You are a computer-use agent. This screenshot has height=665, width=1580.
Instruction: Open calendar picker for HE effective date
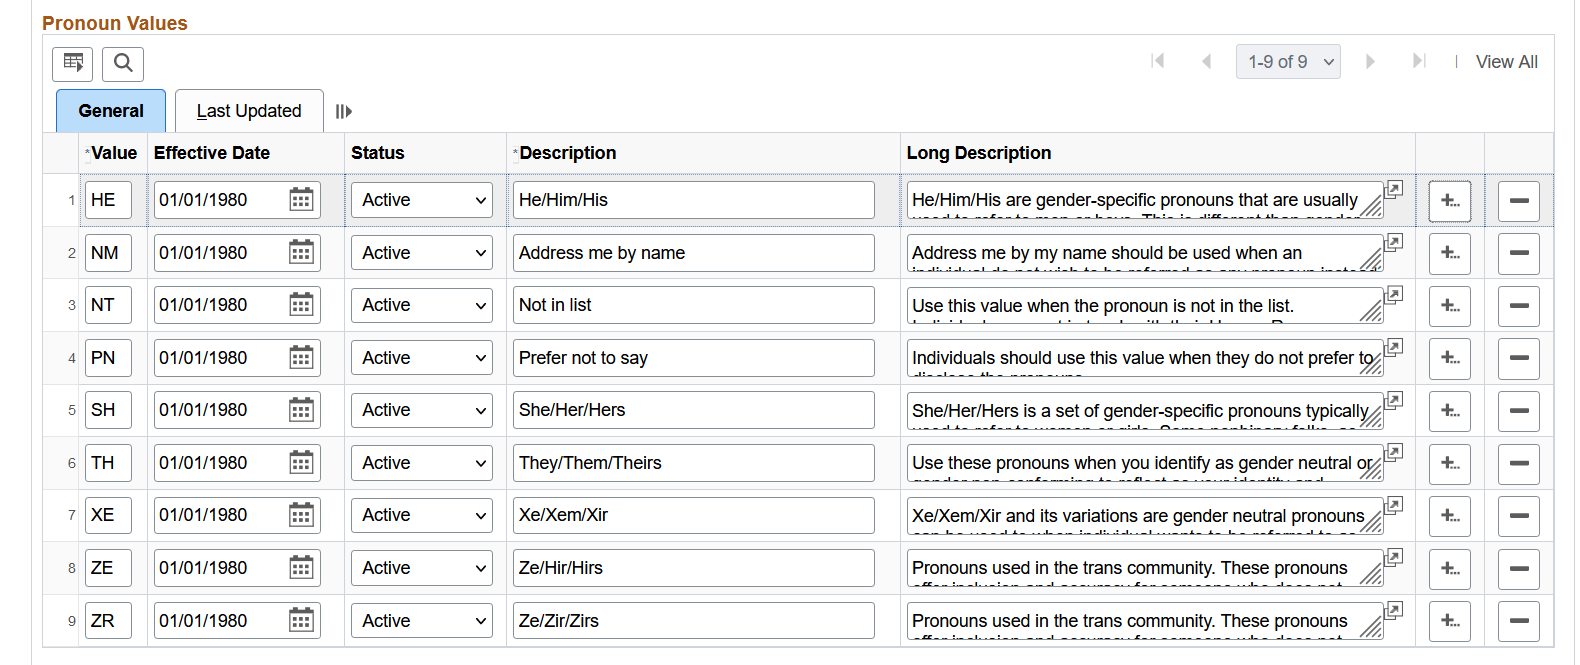pos(301,200)
